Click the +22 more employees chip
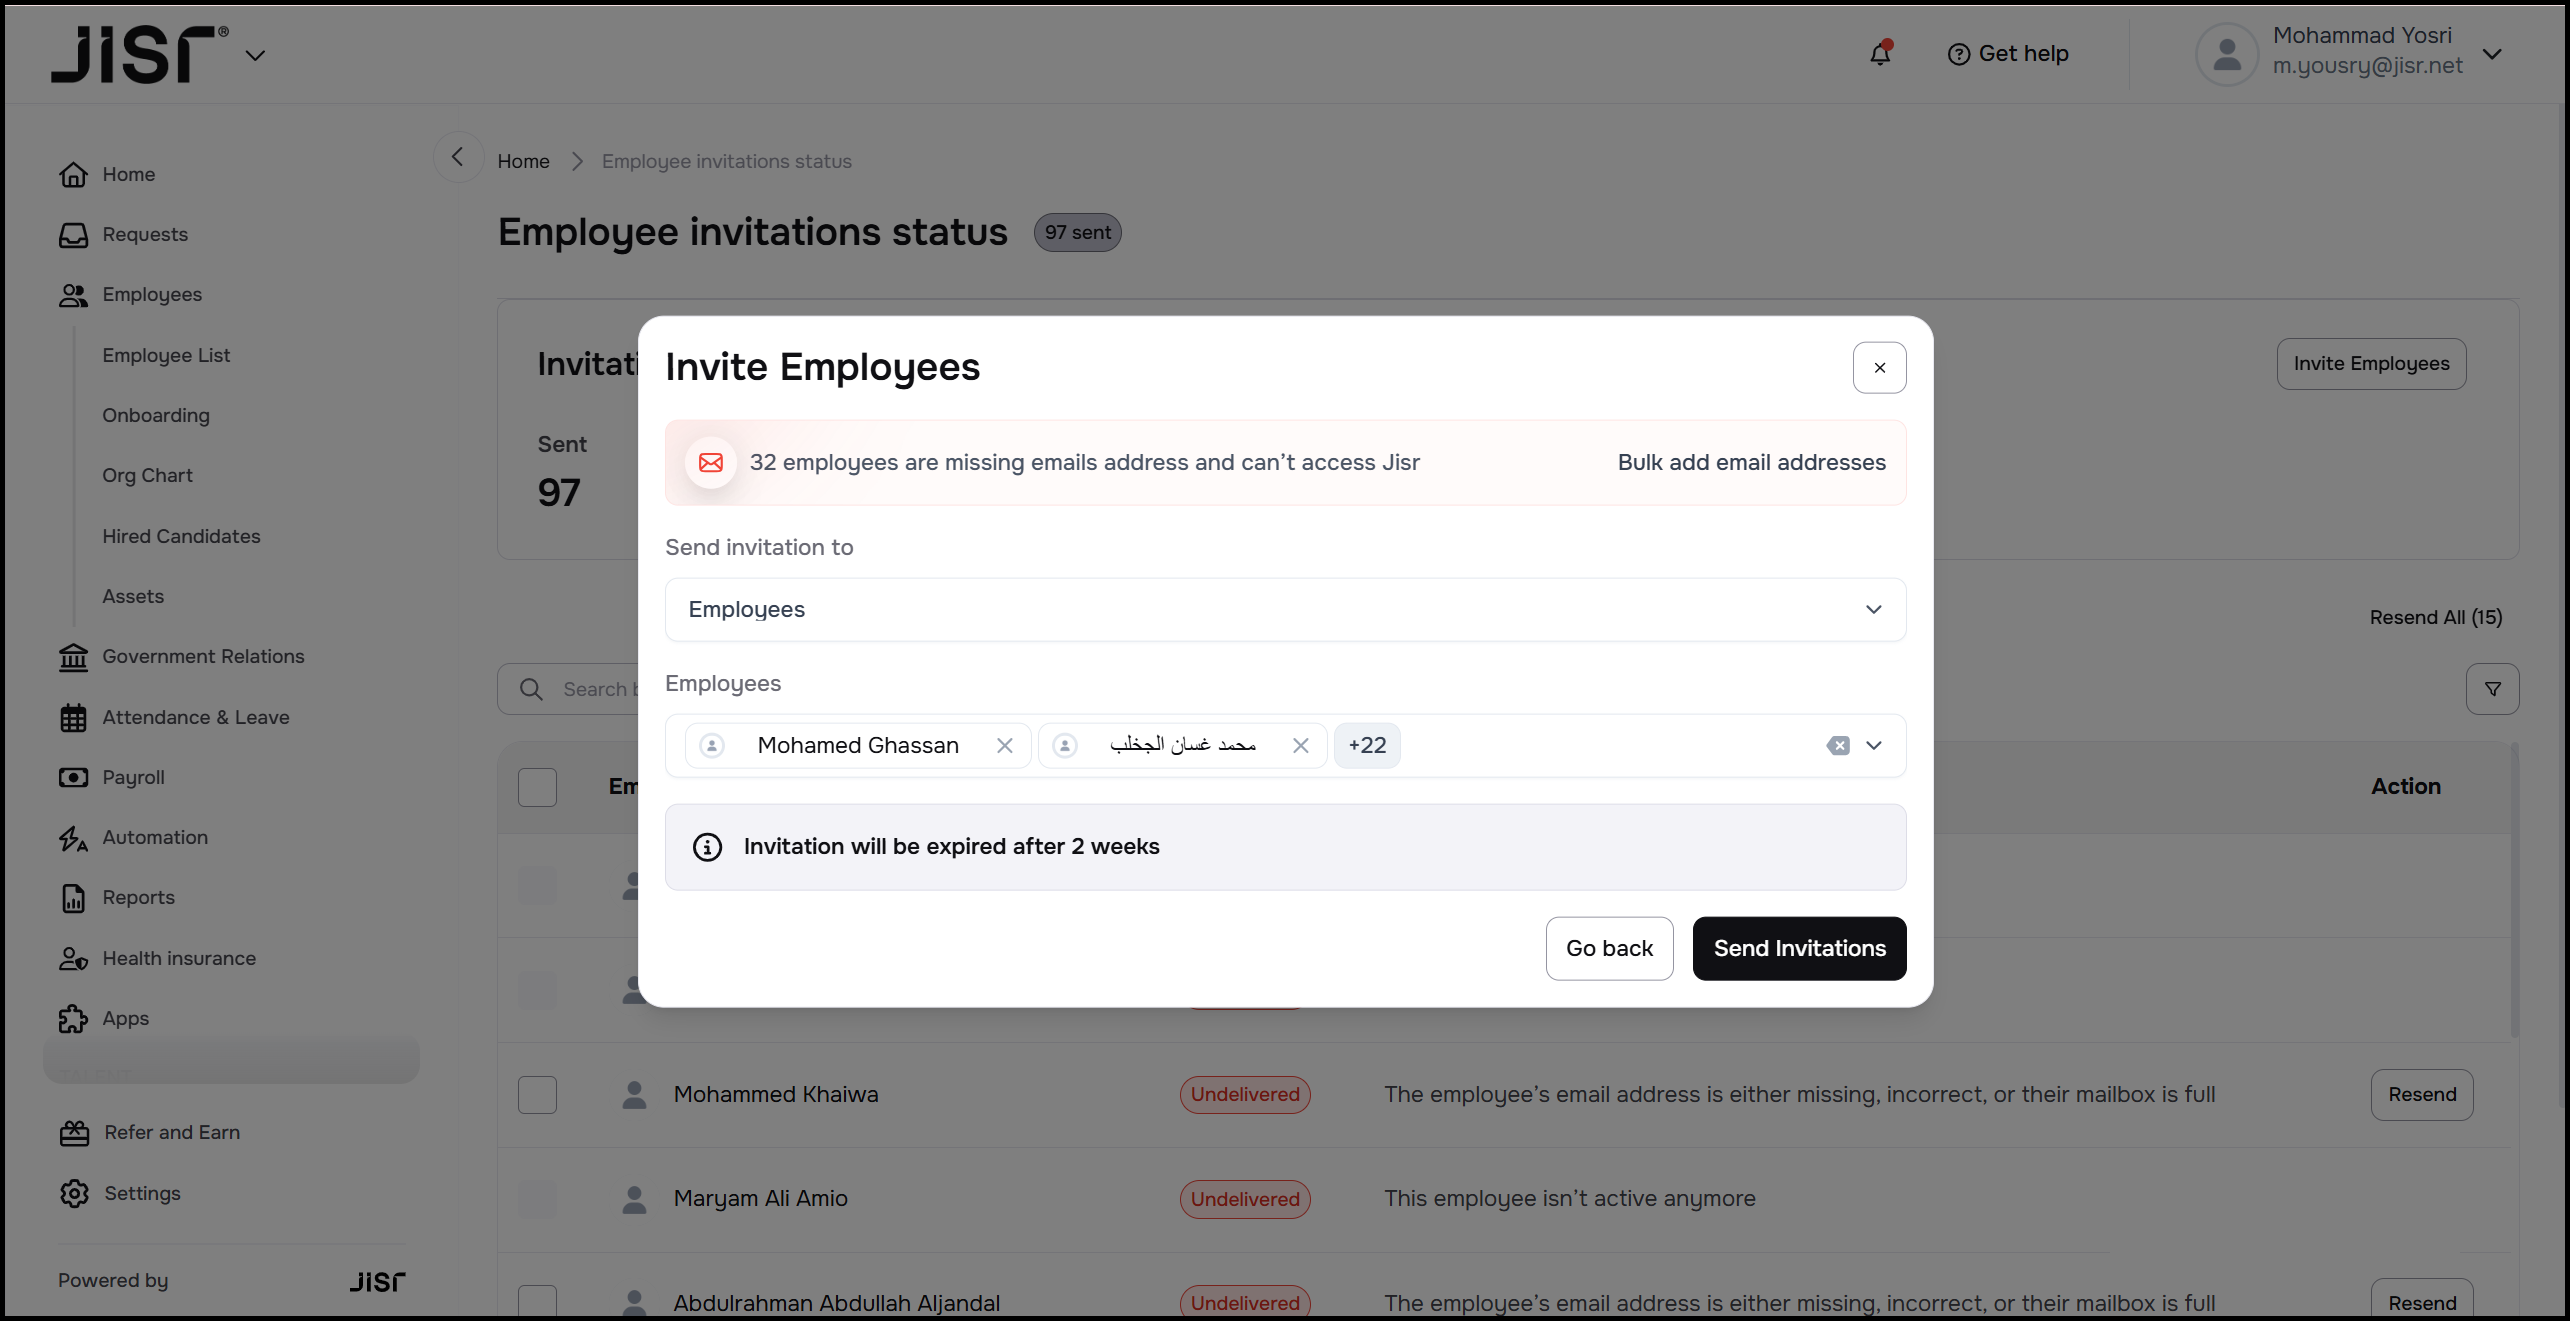This screenshot has height=1321, width=2570. pos(1366,746)
